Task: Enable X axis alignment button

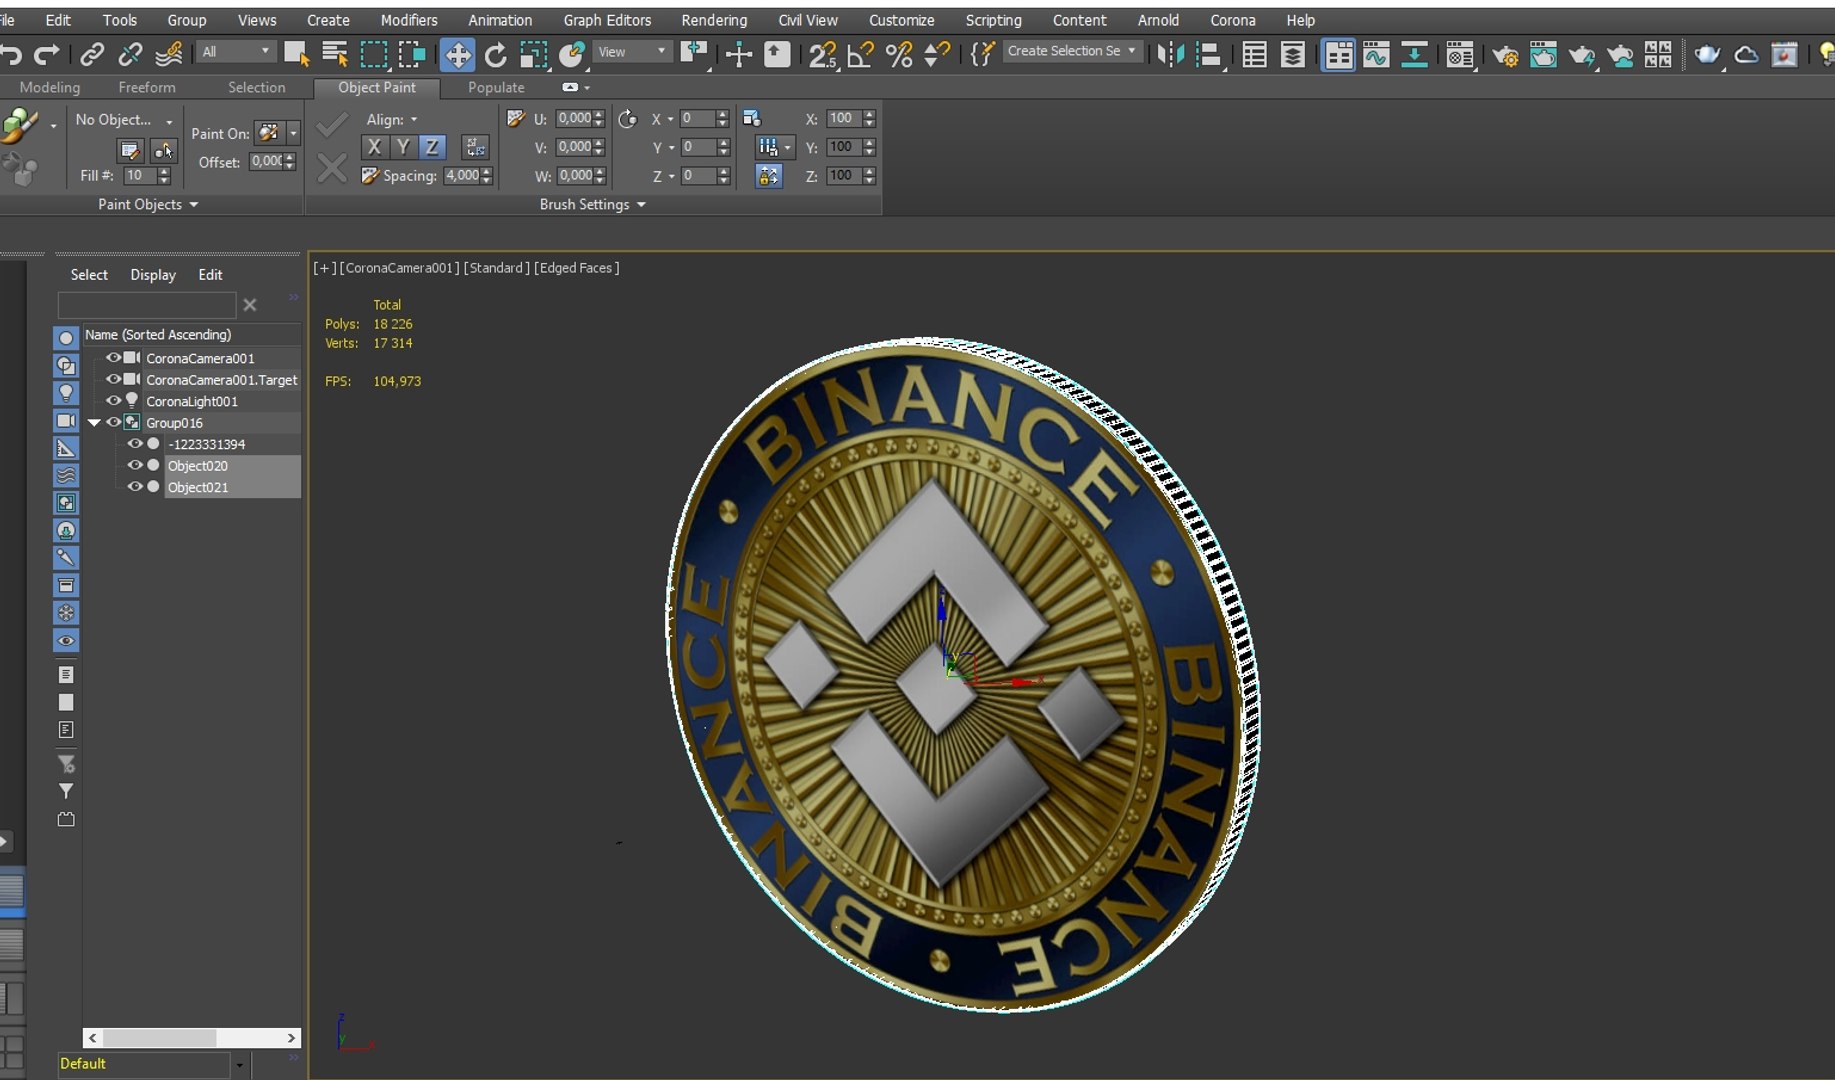Action: point(373,147)
